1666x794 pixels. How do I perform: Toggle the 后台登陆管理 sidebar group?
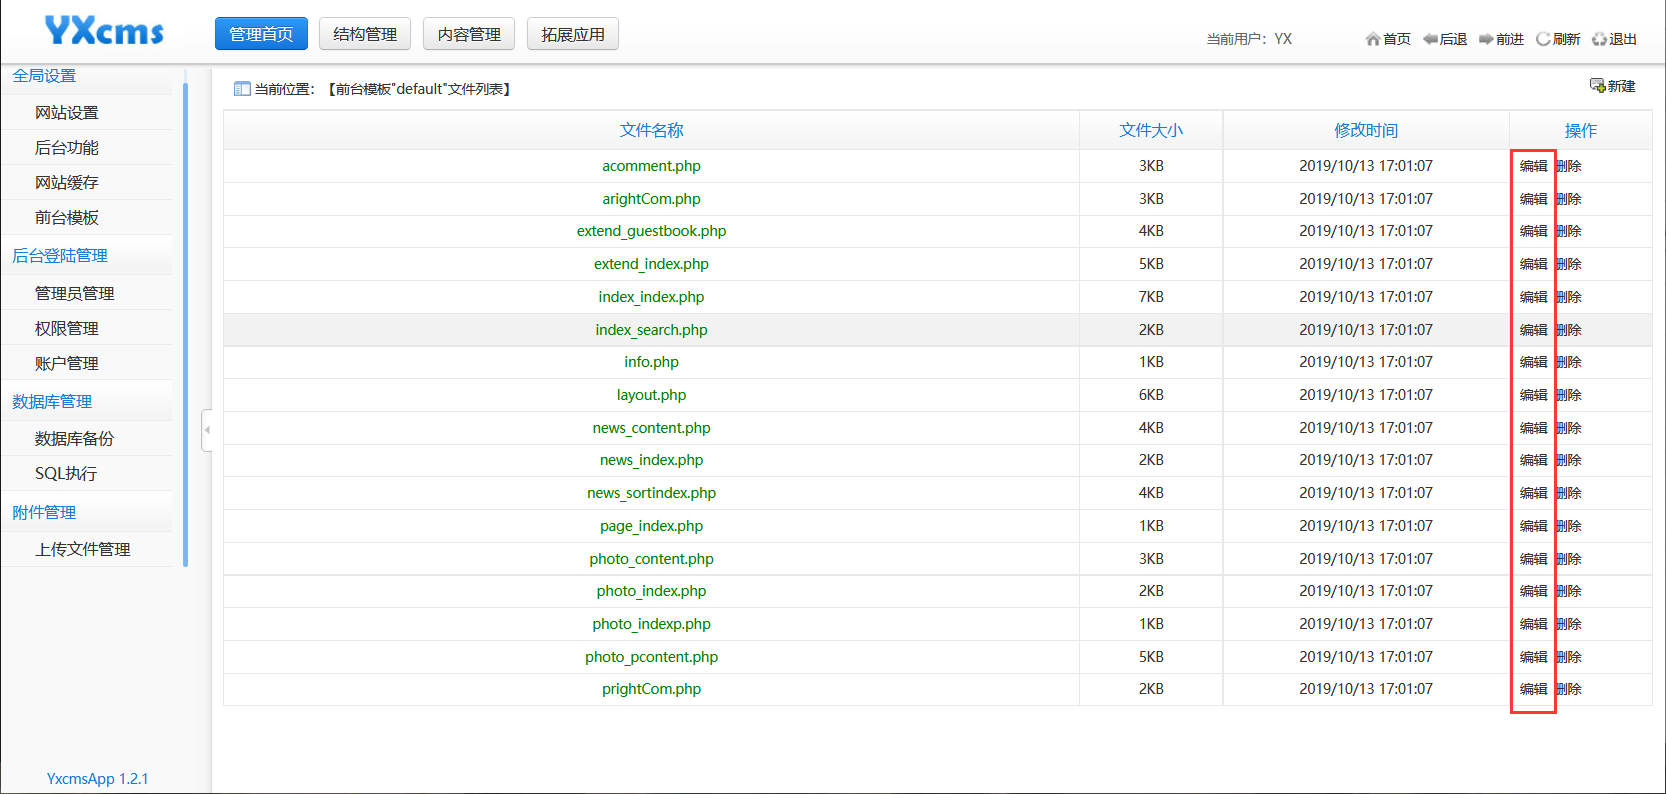(60, 256)
